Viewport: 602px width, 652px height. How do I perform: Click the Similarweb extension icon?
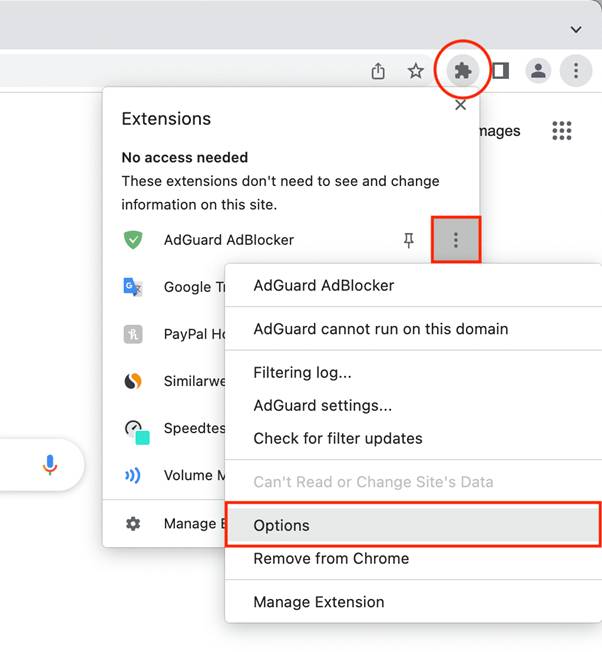(x=133, y=381)
